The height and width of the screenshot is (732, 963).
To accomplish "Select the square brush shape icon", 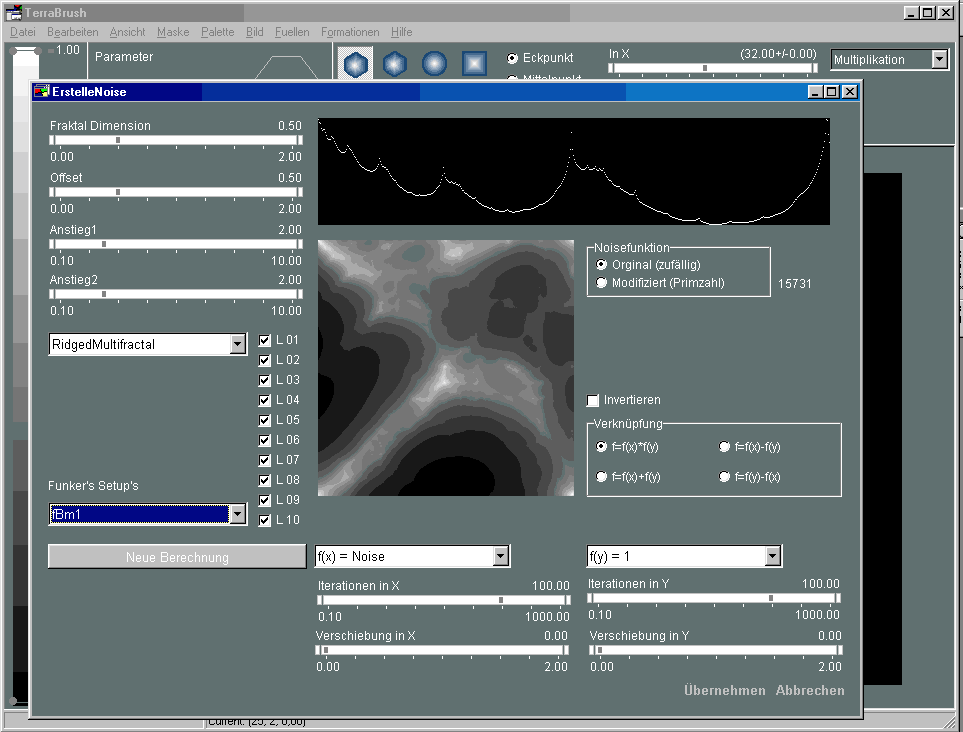I will click(474, 64).
